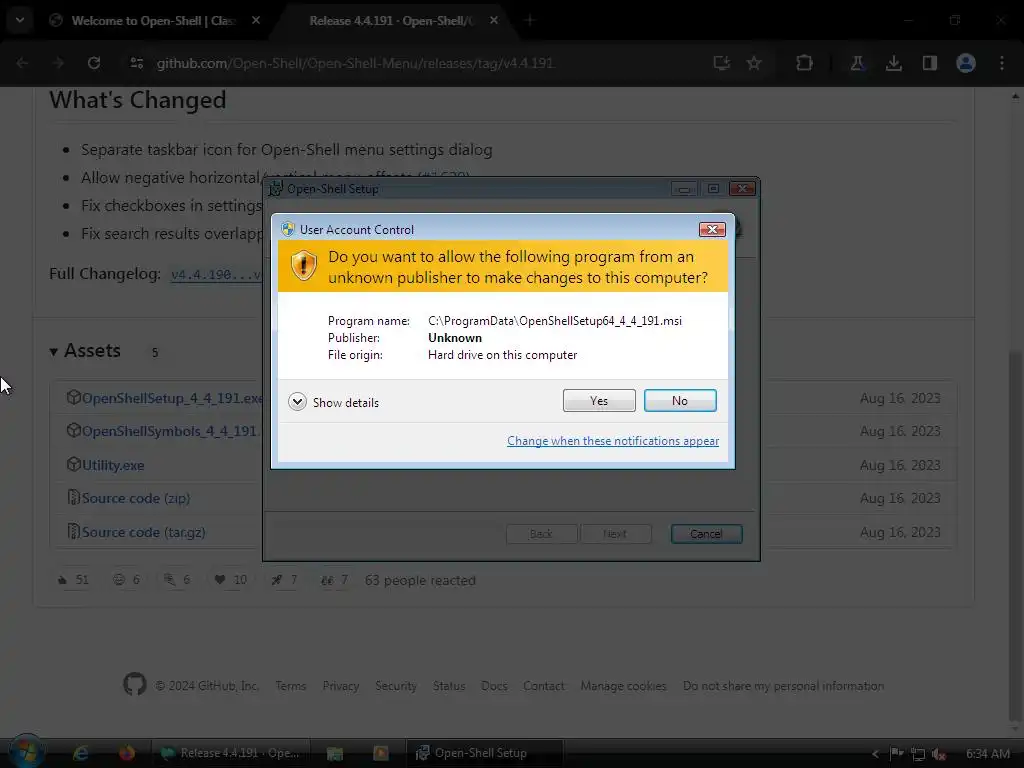Image resolution: width=1024 pixels, height=768 pixels.
Task: Close the User Account Control dialog
Action: click(x=712, y=229)
